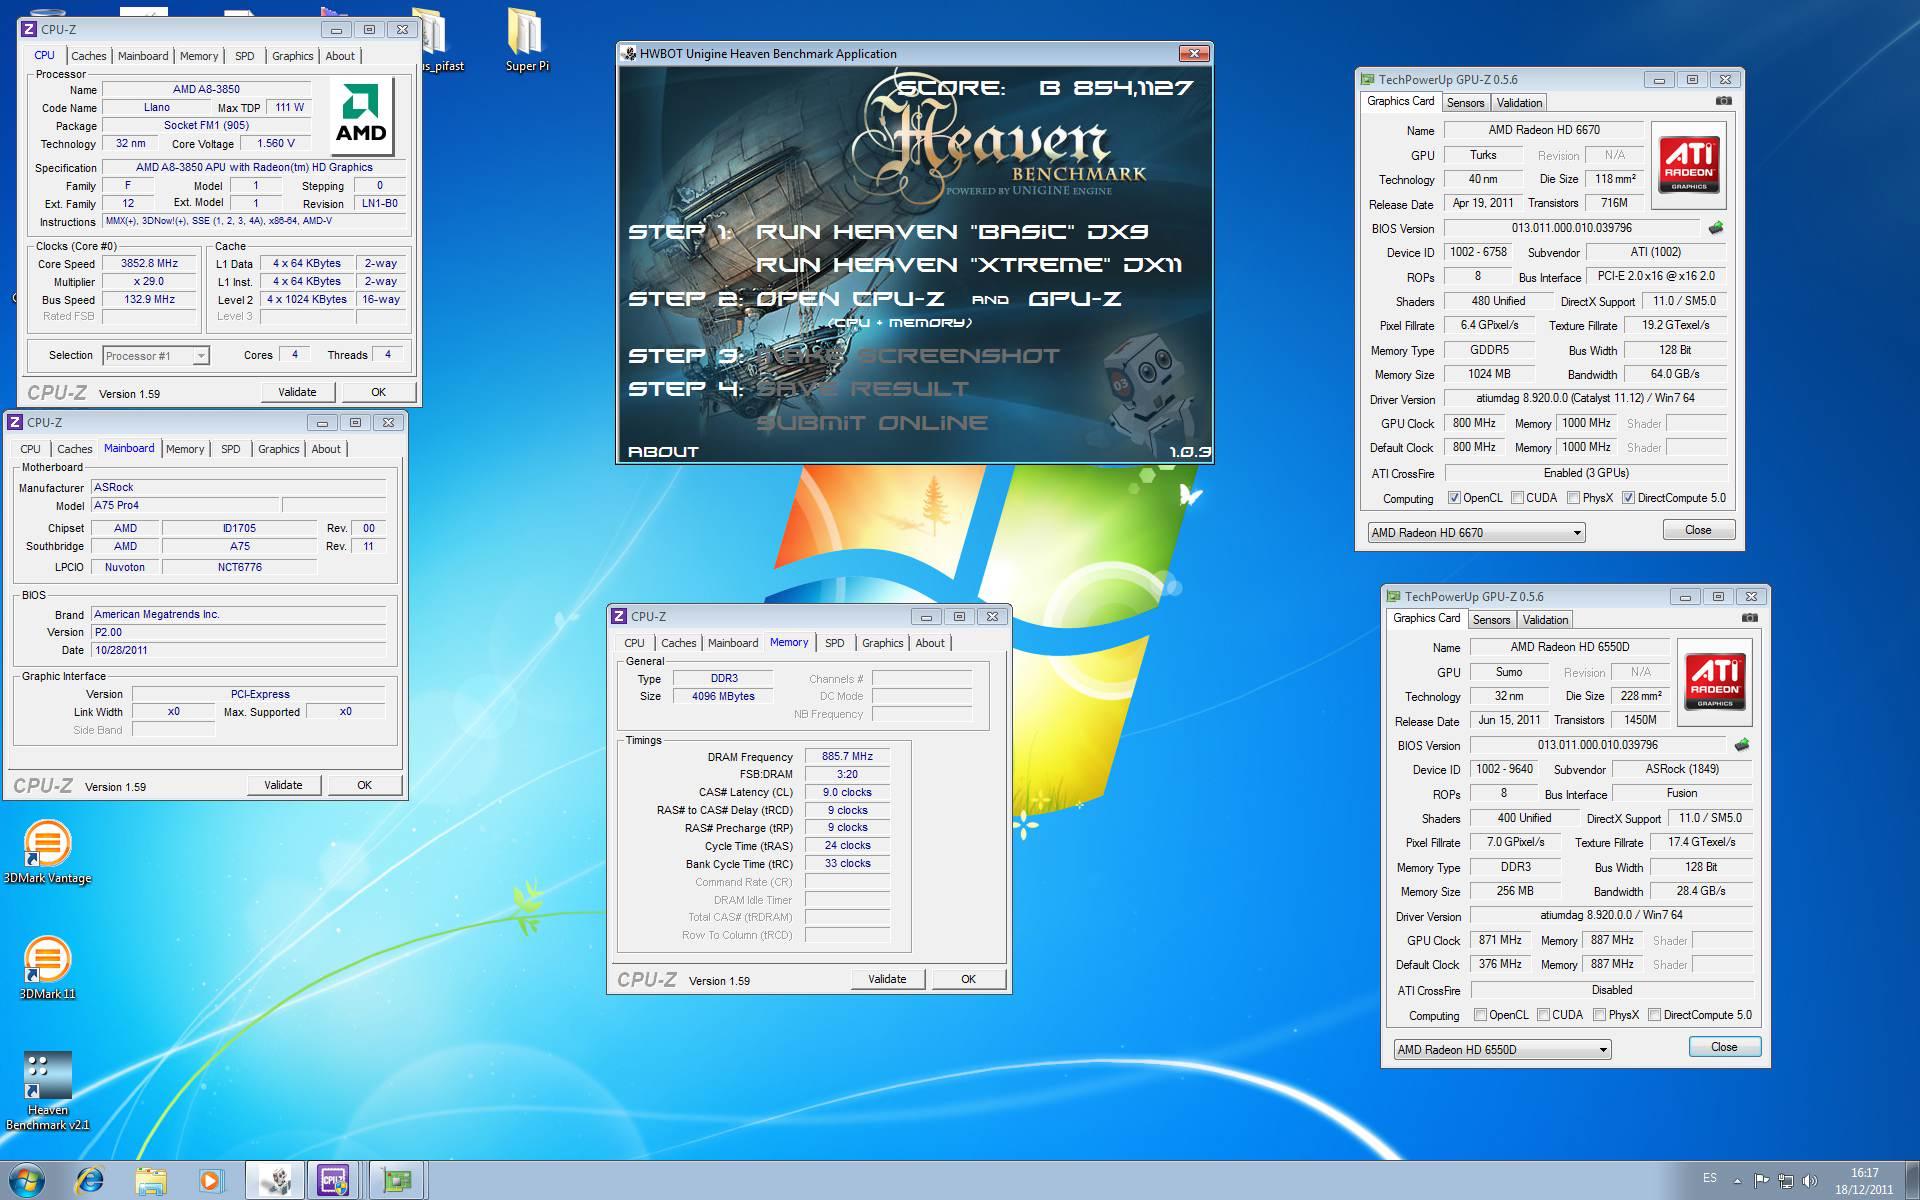The height and width of the screenshot is (1200, 1920).
Task: Click the ES language indicator on taskbar
Action: pos(1710,1178)
